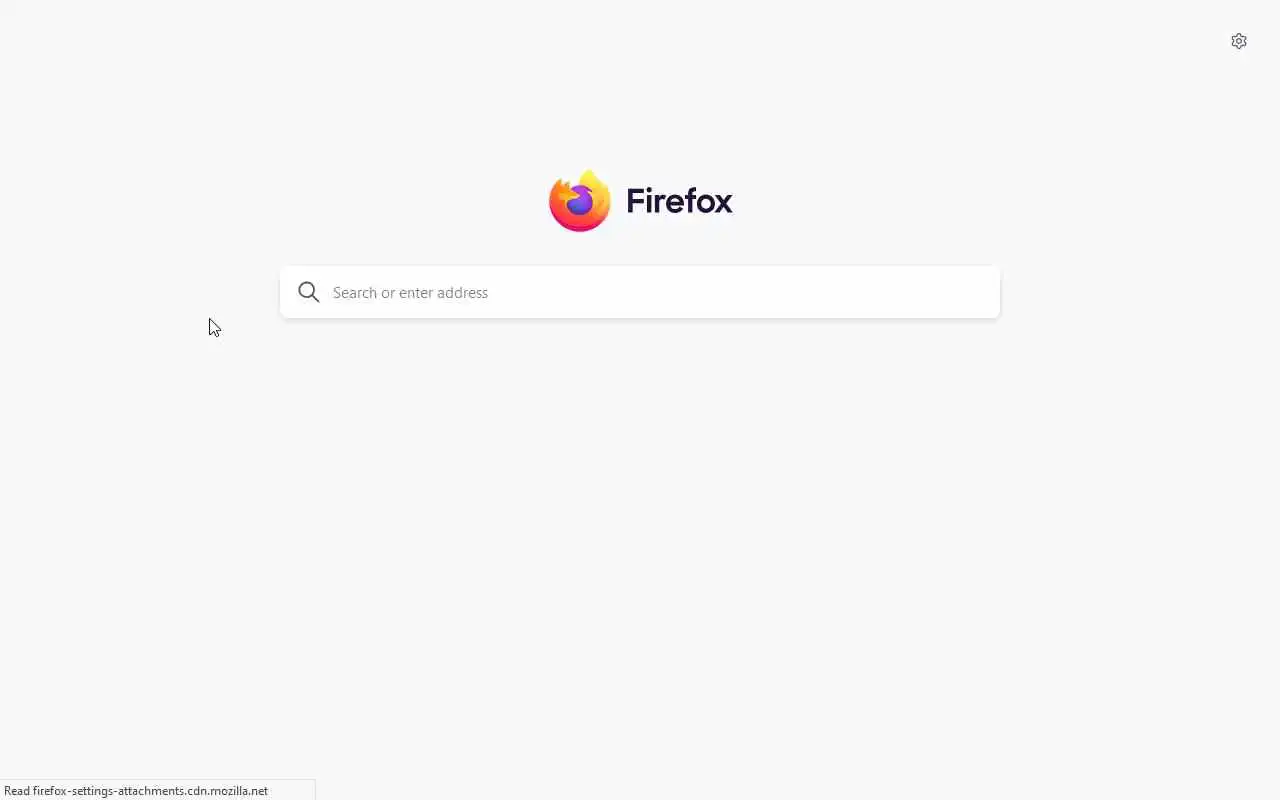Click the search glass beside the address placeholder
This screenshot has width=1280, height=800.
309,292
